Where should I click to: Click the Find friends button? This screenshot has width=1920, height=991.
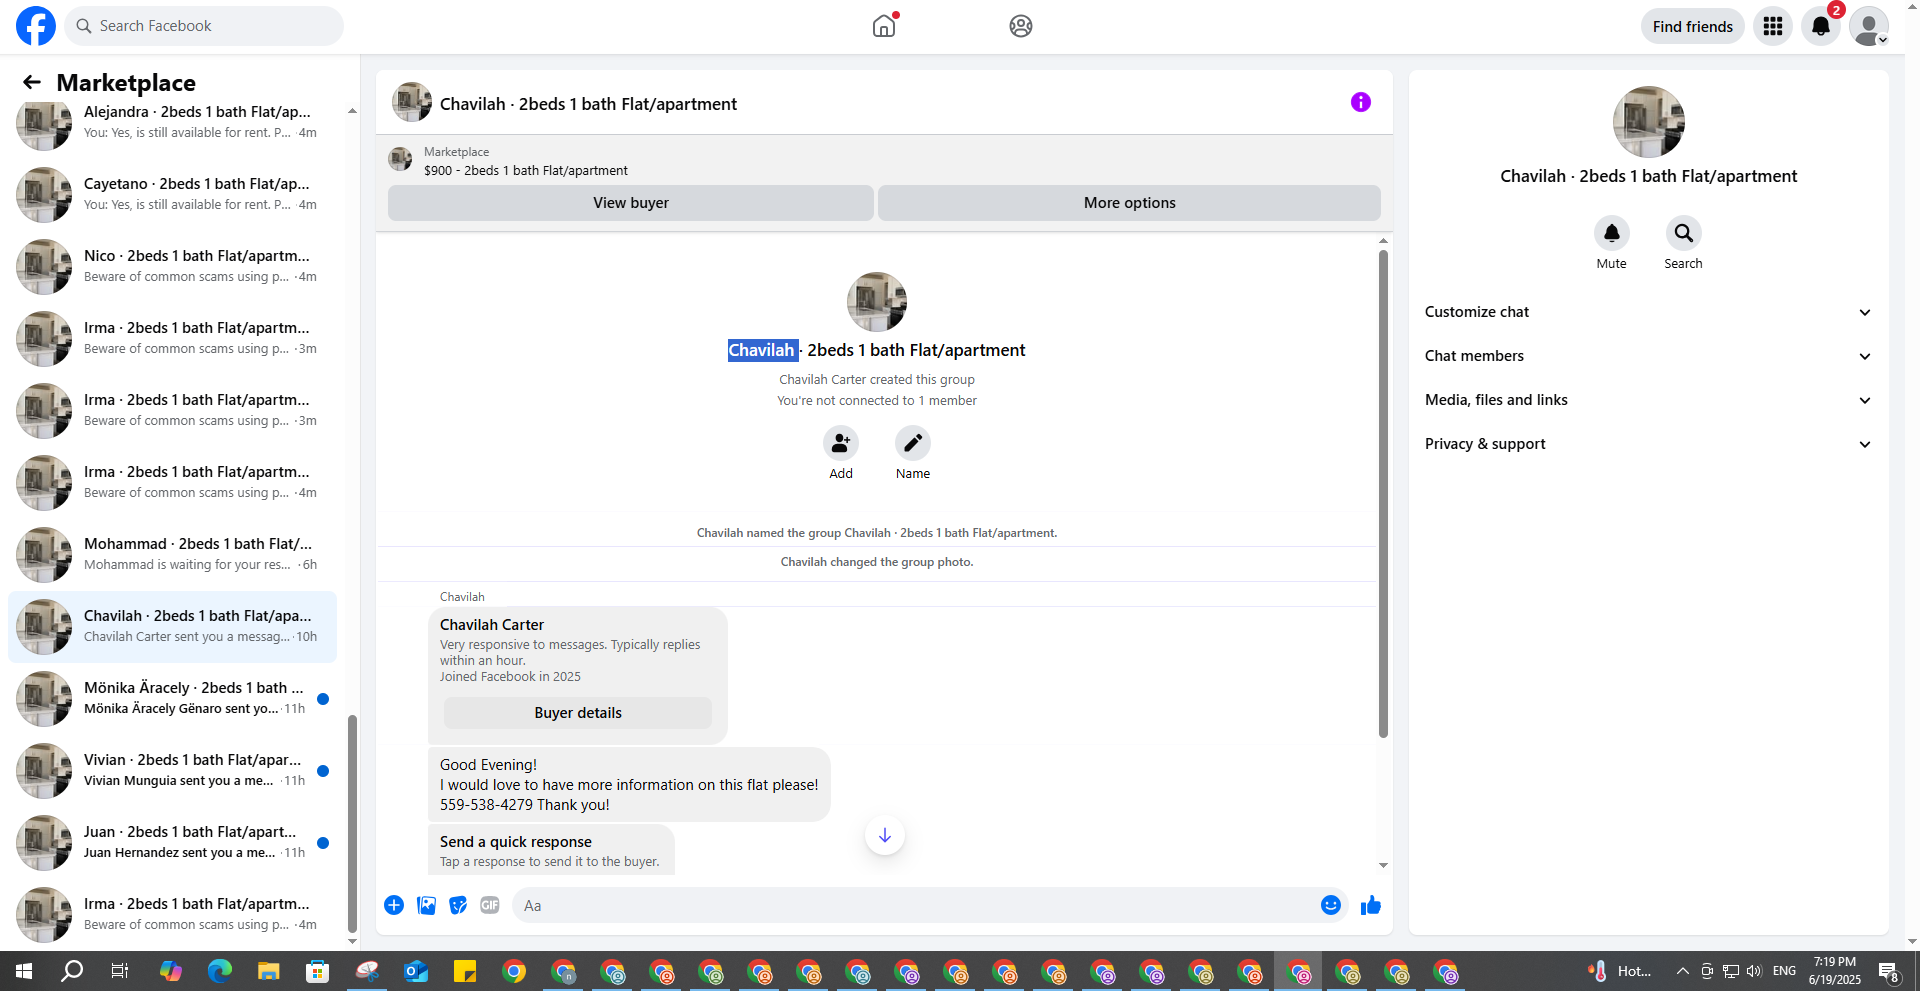(x=1693, y=26)
